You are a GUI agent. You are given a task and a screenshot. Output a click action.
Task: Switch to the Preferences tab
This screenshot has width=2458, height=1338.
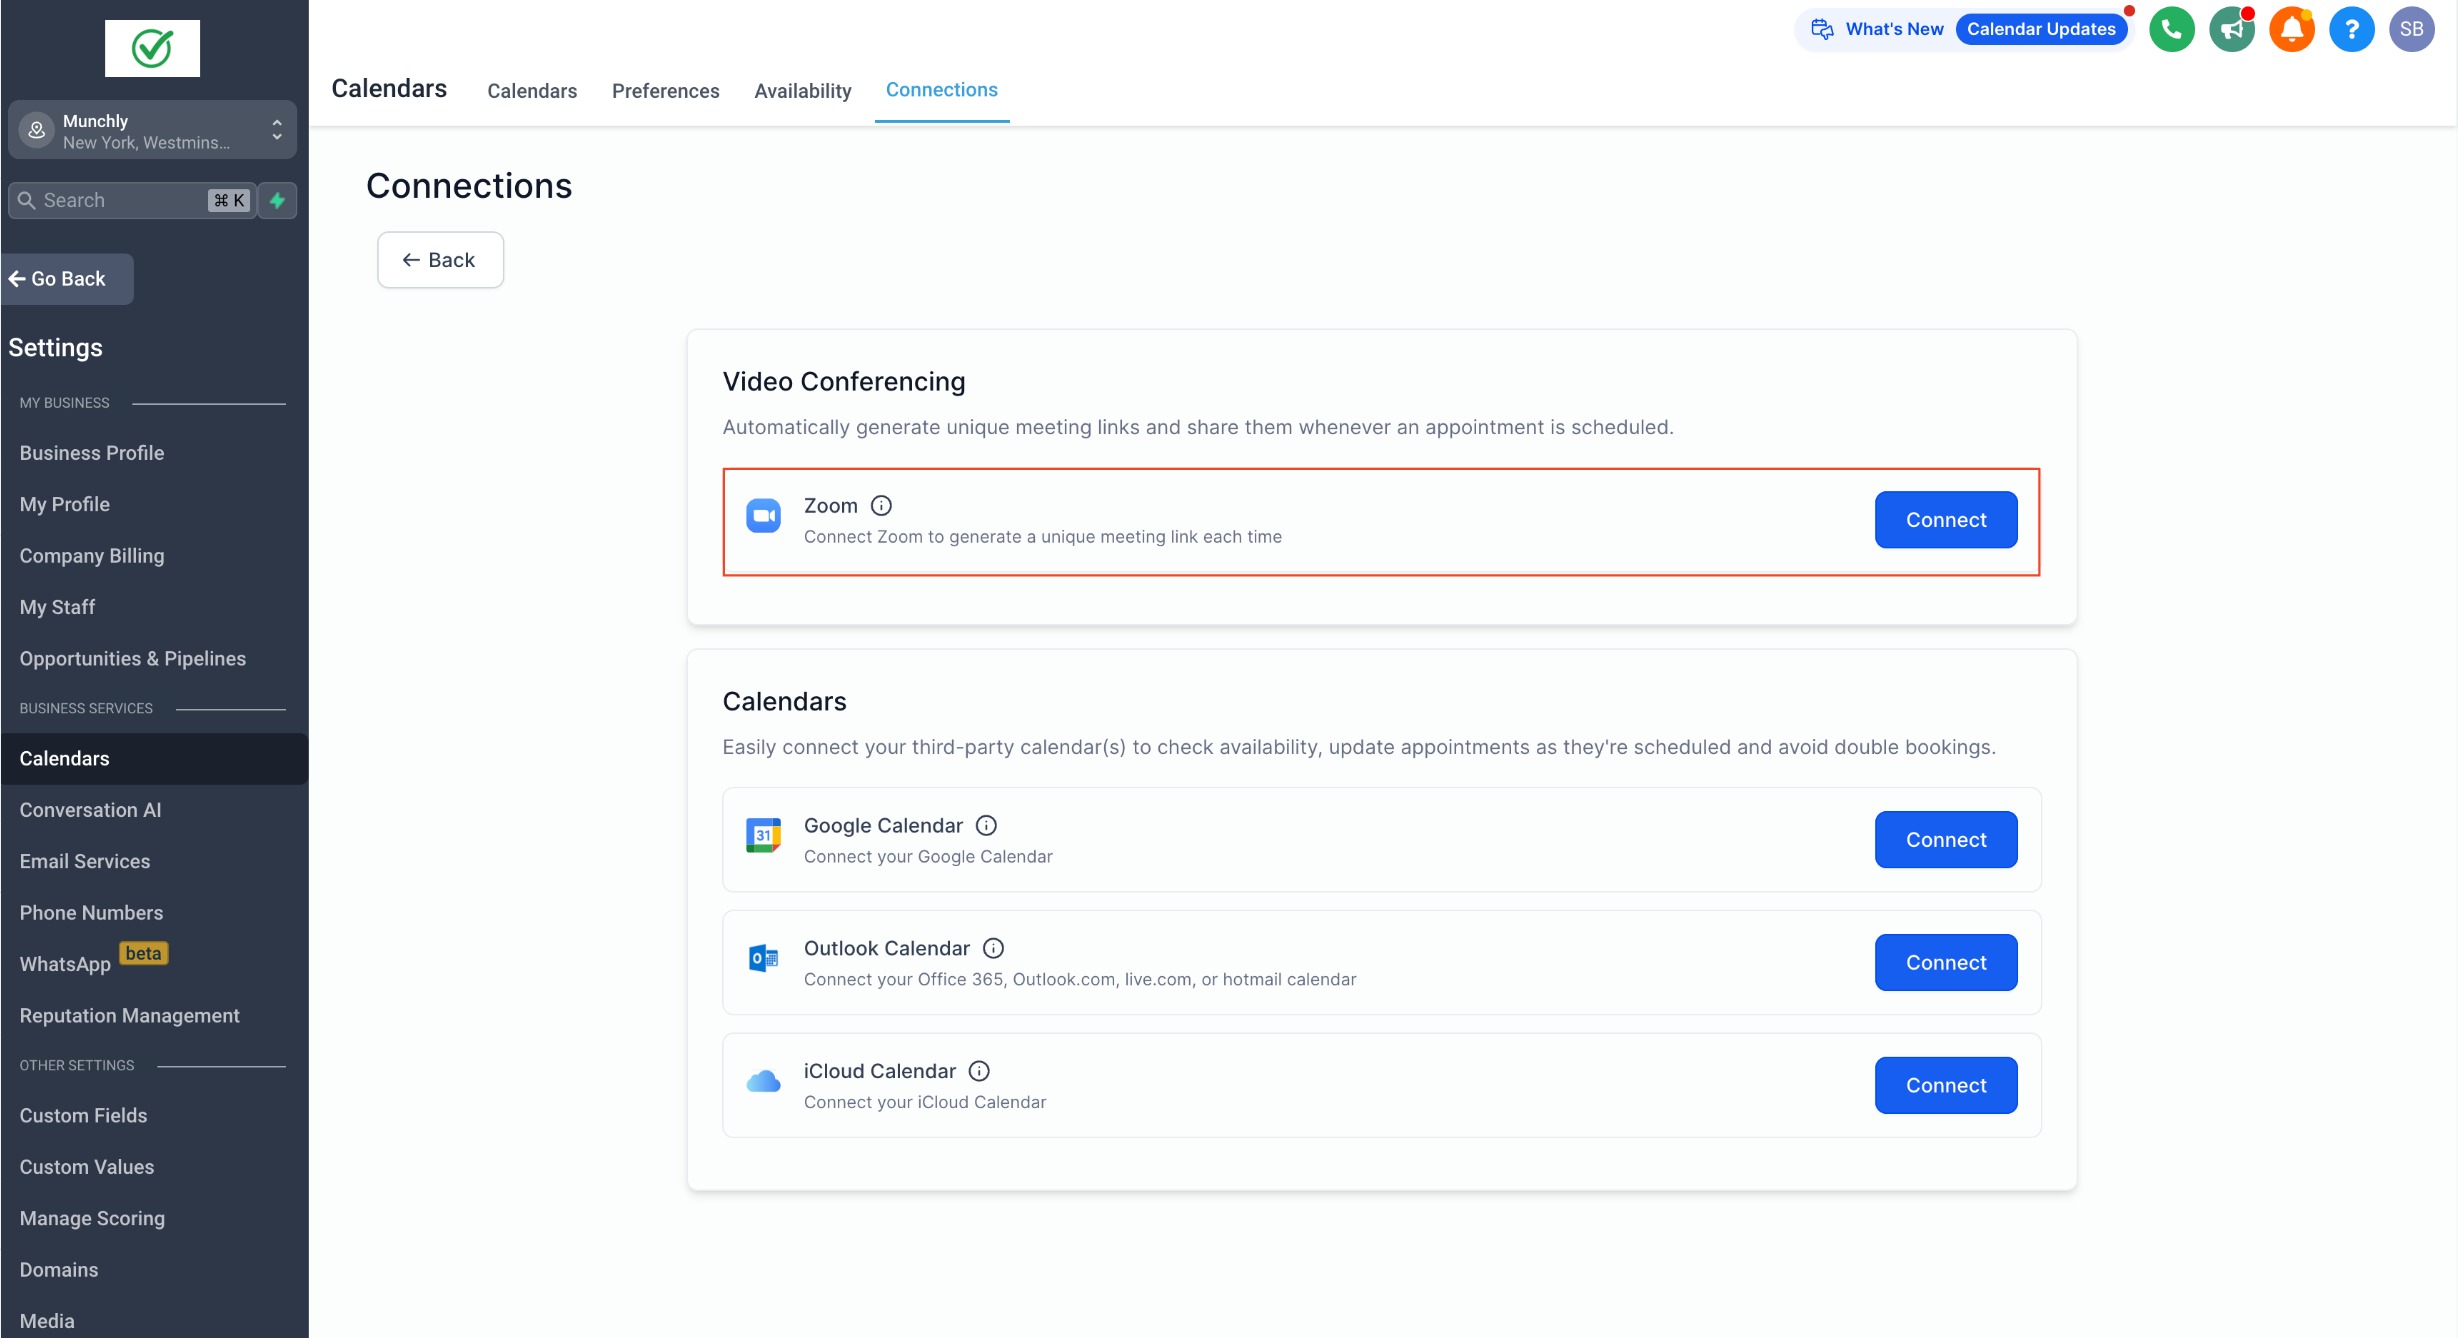(x=665, y=91)
